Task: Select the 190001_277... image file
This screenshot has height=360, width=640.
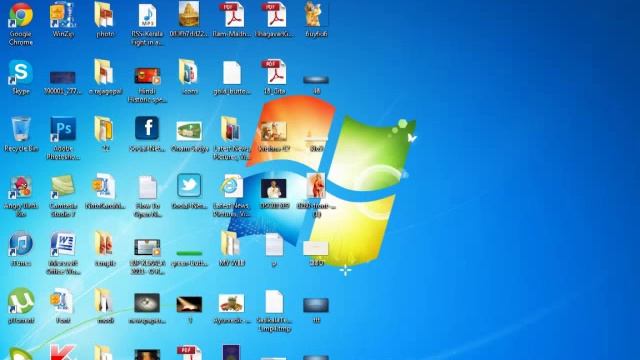Action: (62, 77)
